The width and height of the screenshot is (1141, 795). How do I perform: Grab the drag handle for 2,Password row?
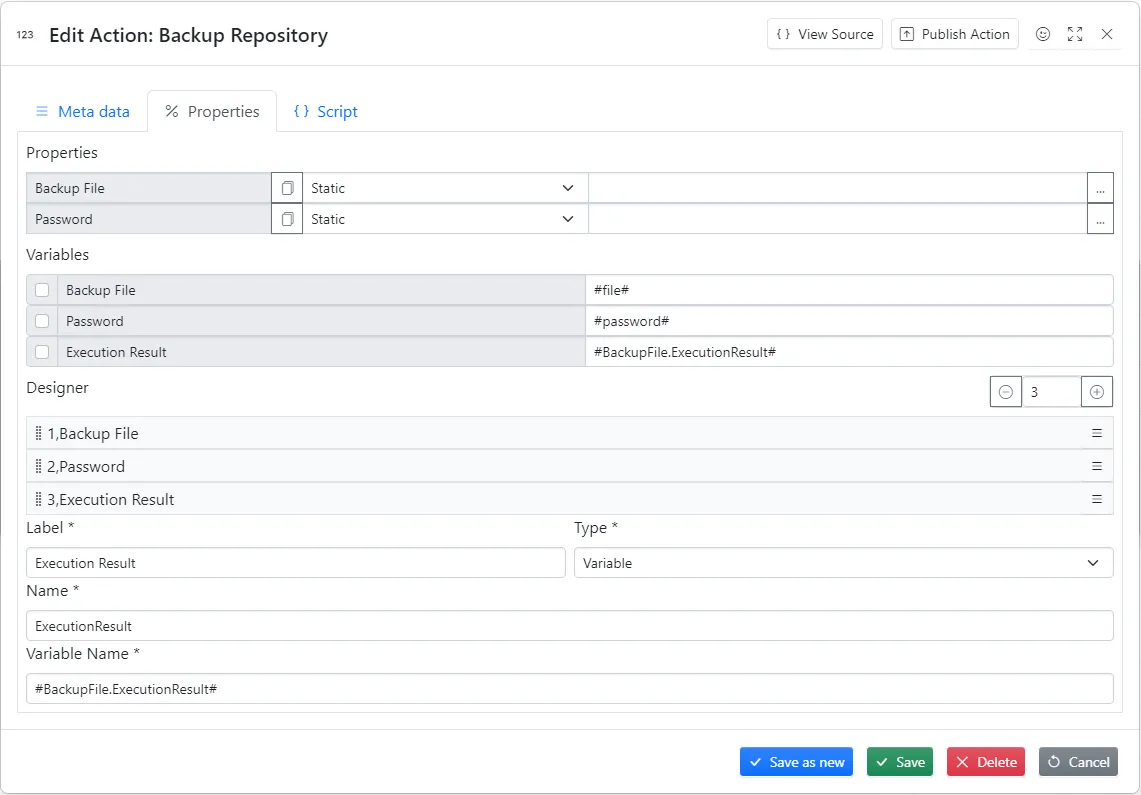tap(38, 466)
